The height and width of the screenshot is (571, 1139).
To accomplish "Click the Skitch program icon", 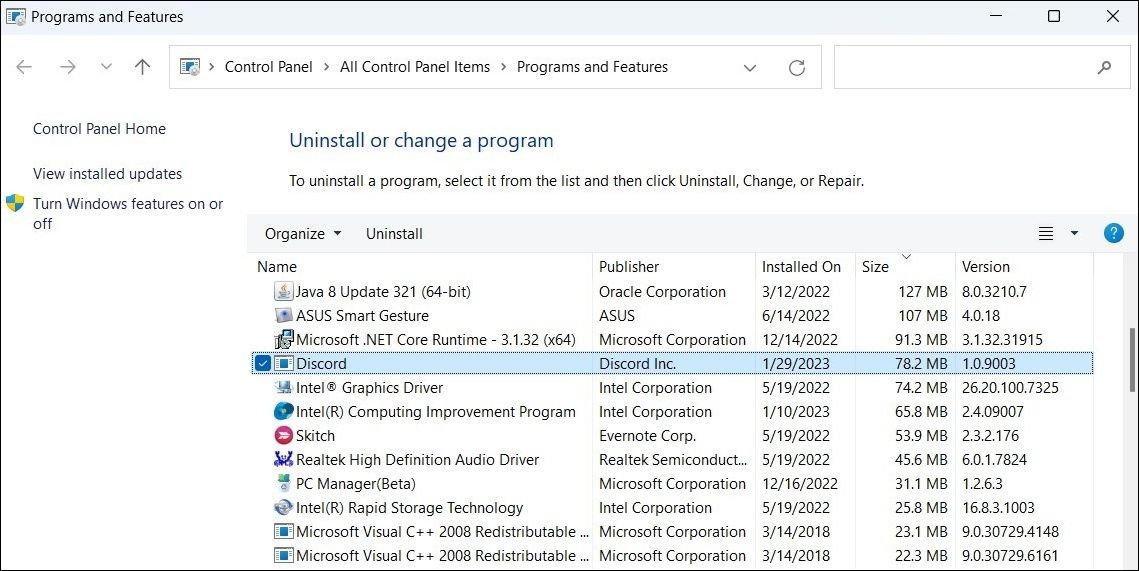I will (x=283, y=435).
